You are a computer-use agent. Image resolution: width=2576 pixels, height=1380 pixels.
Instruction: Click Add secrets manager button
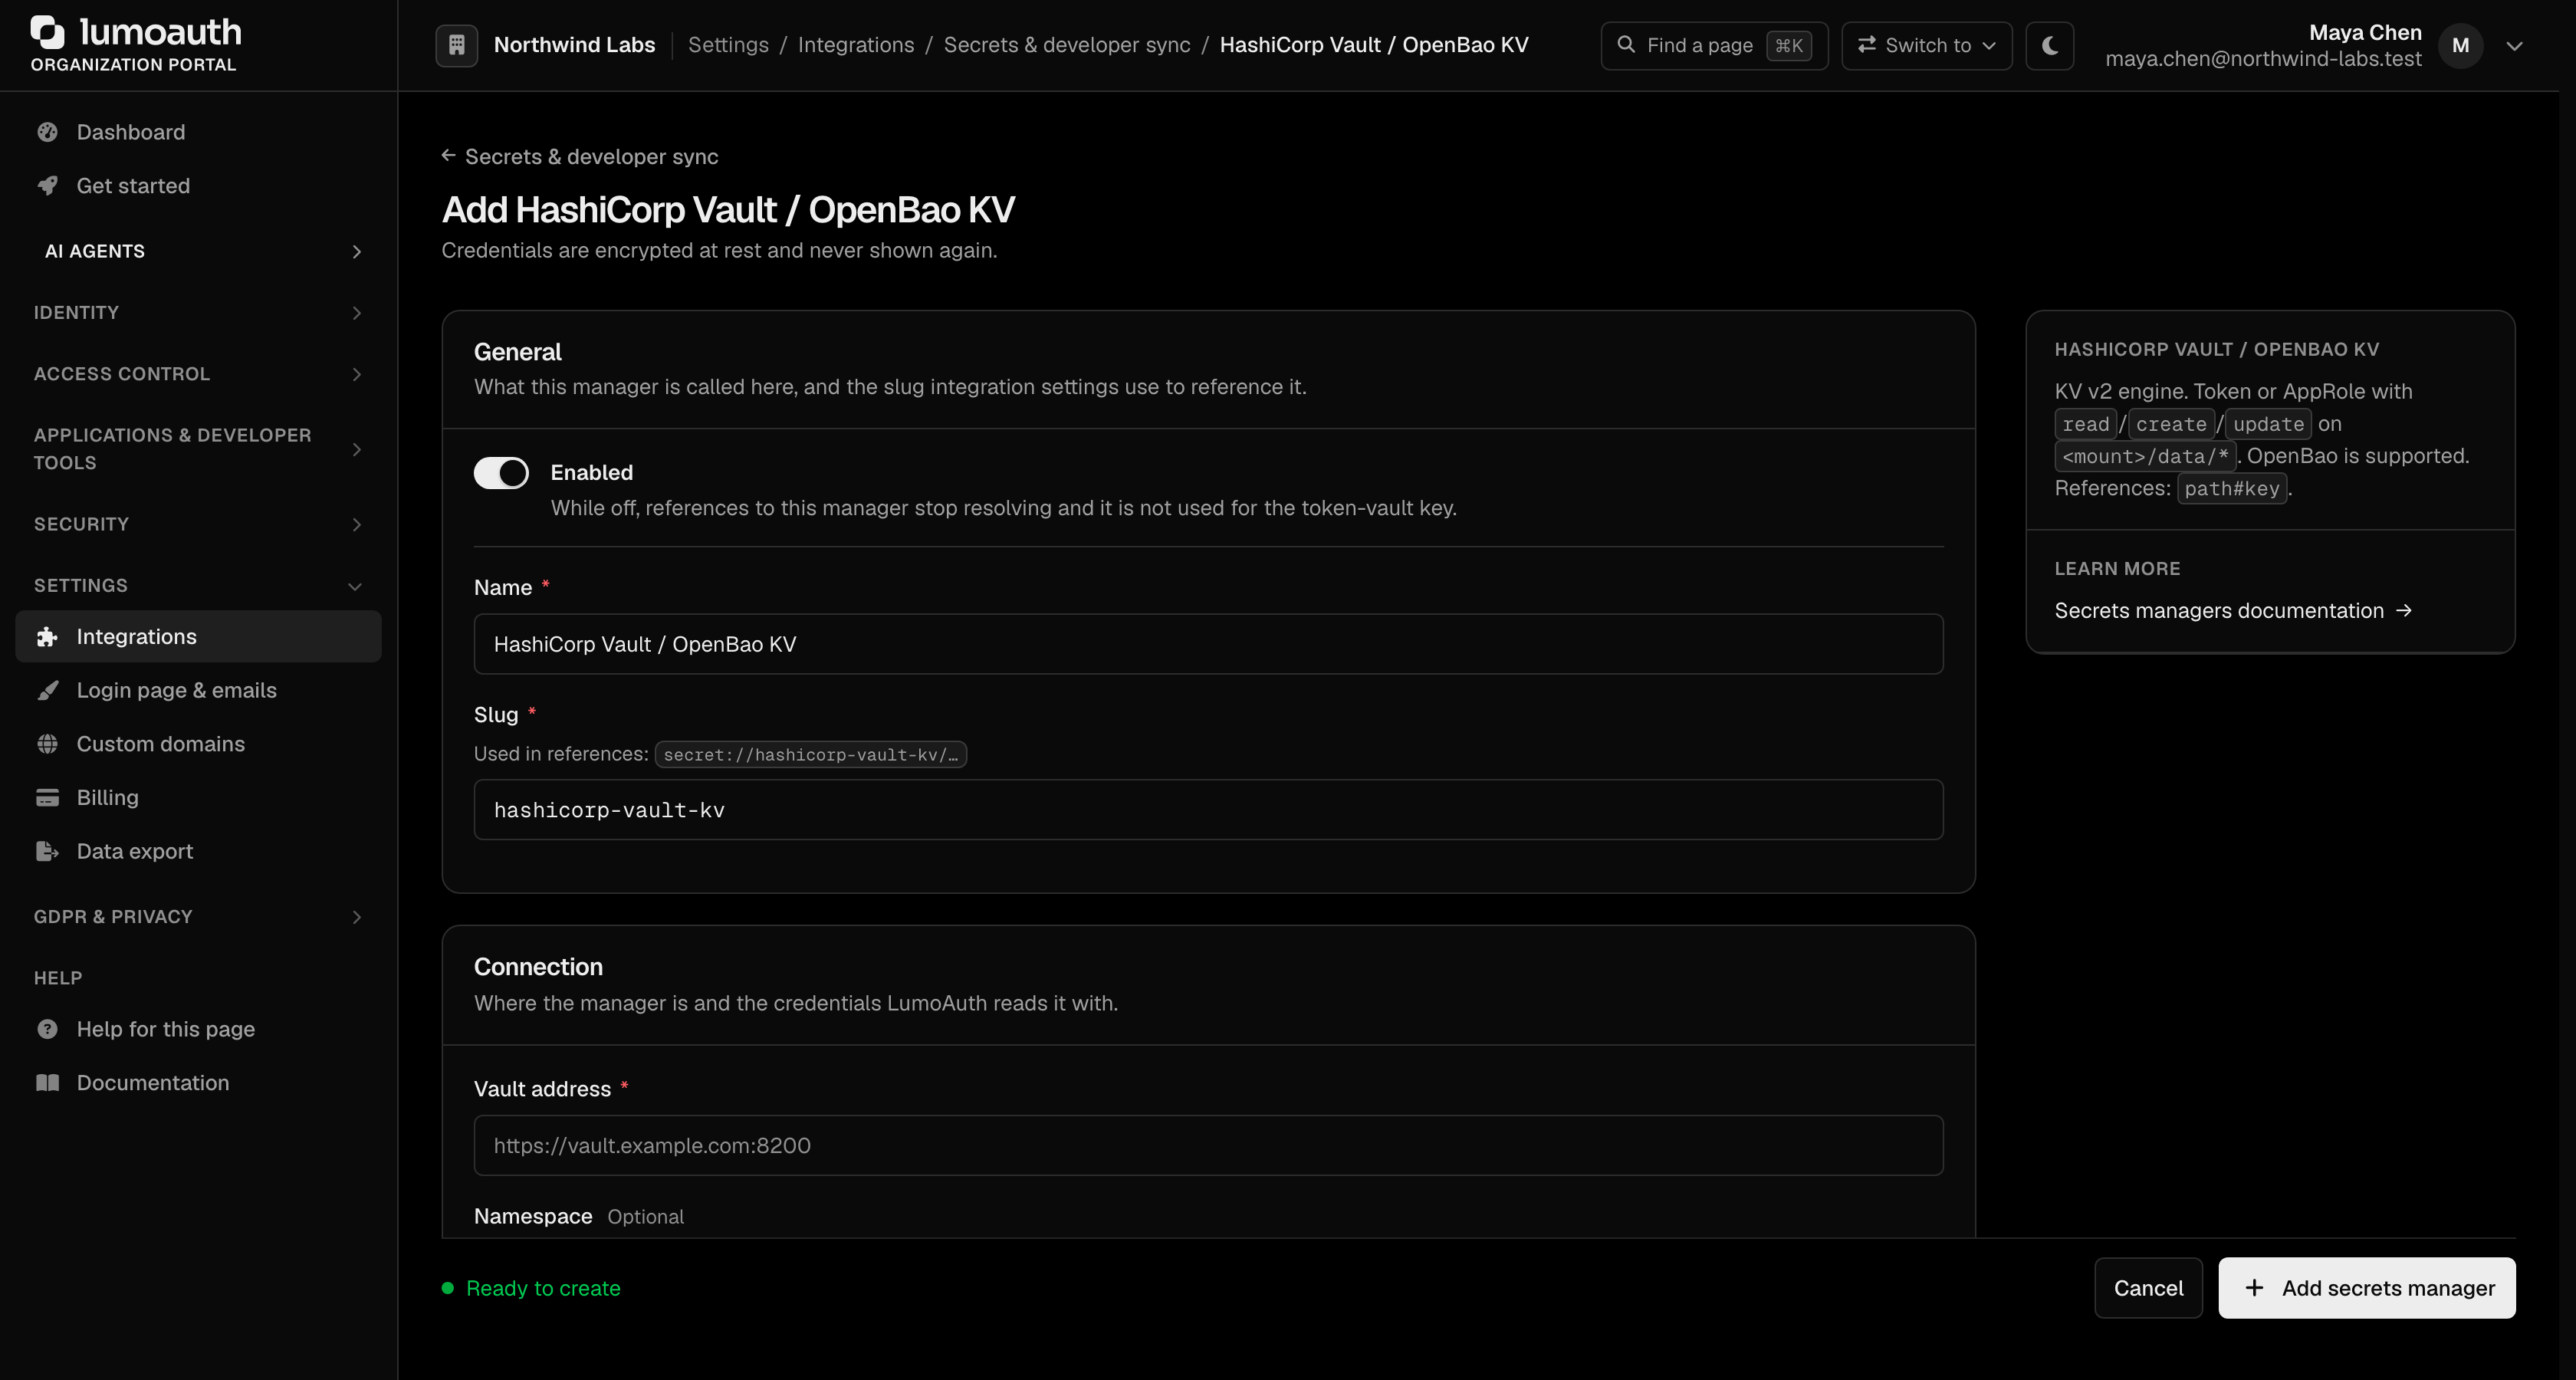click(x=2366, y=1288)
